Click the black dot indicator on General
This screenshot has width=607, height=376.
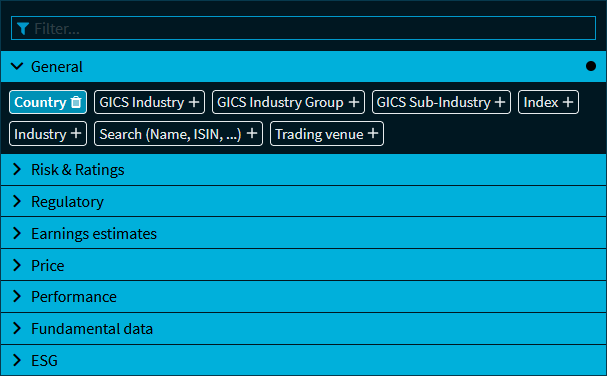click(591, 66)
